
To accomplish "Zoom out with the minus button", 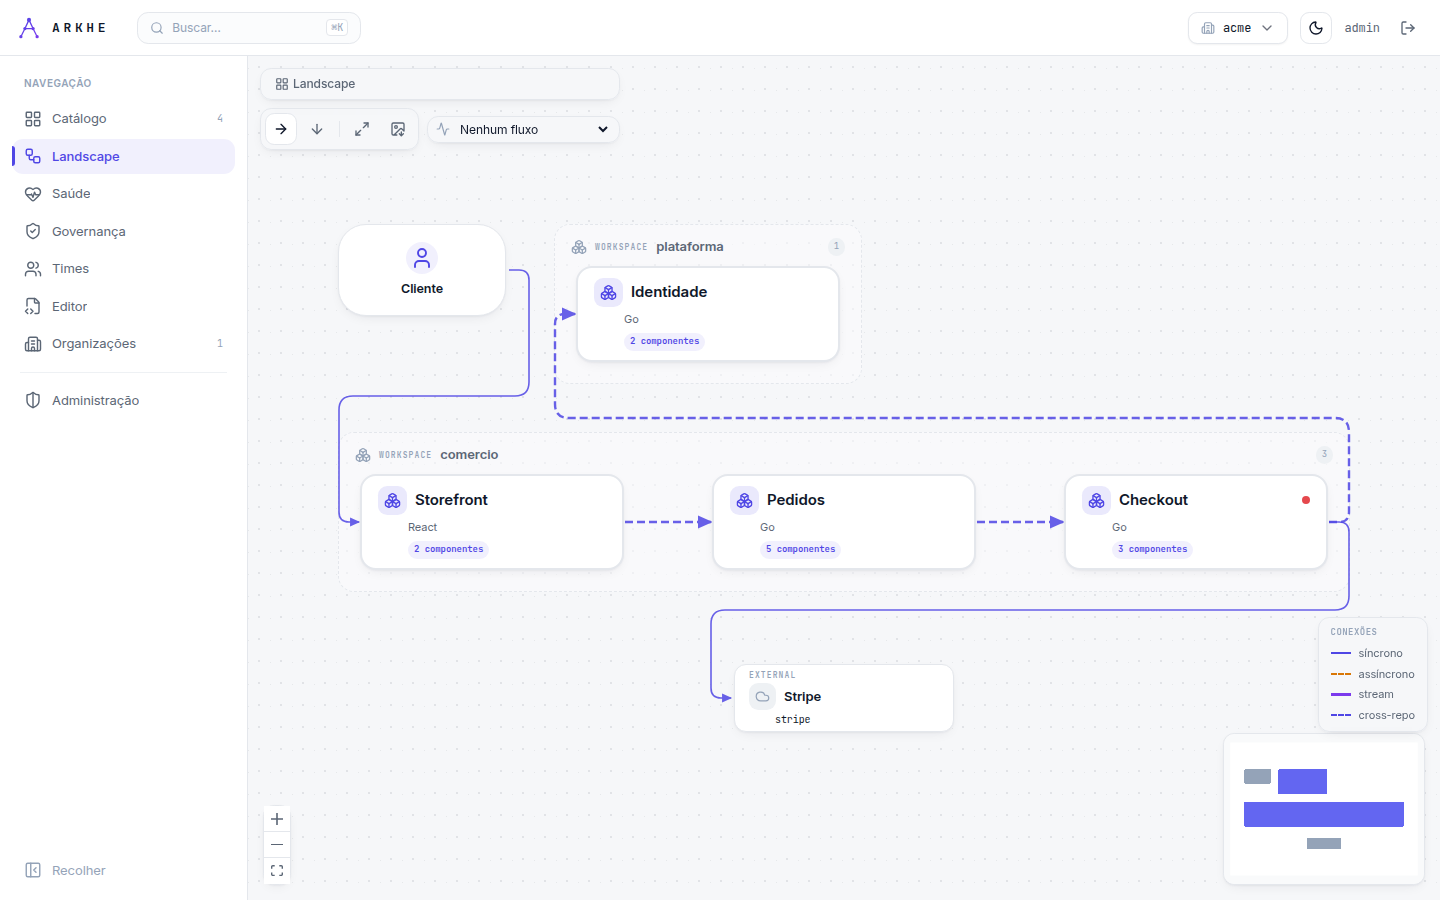I will click(277, 845).
